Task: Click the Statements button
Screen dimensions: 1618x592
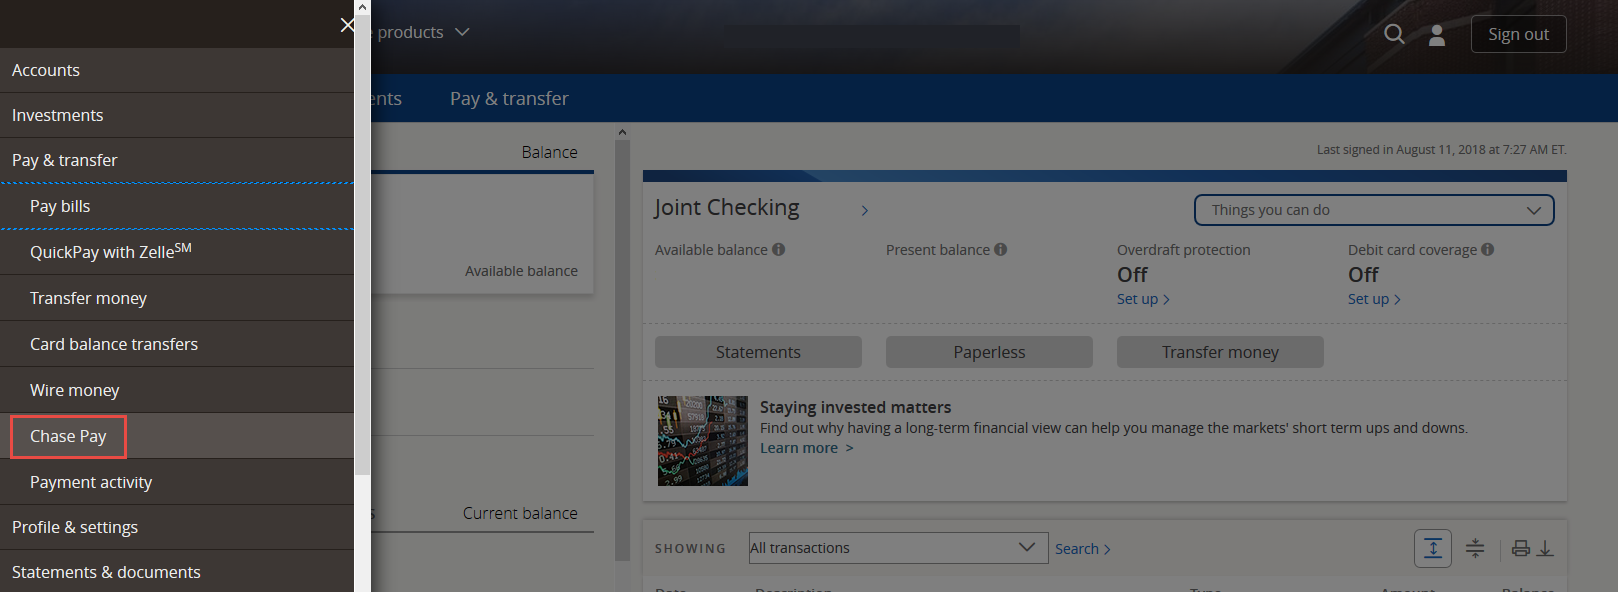Action: point(758,352)
